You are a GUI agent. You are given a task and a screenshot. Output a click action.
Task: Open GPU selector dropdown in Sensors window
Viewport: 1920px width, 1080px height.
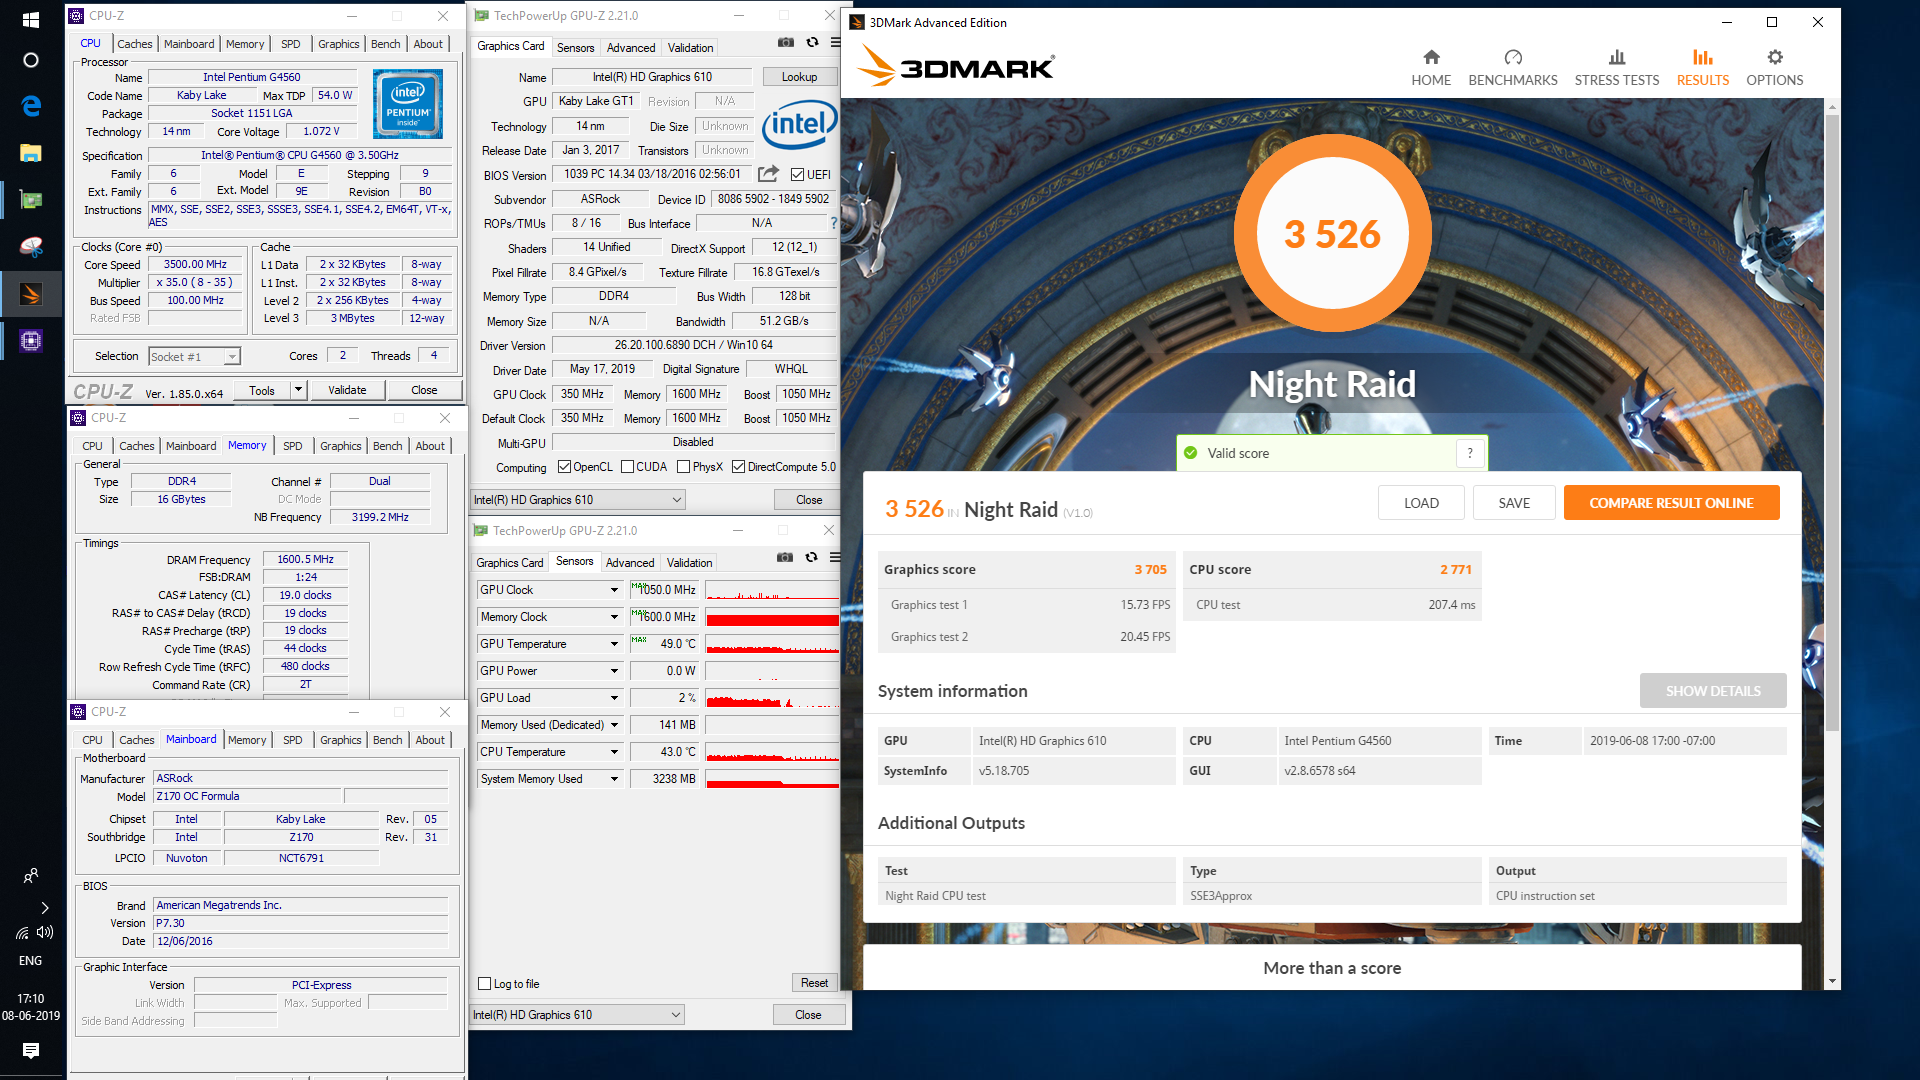577,1015
